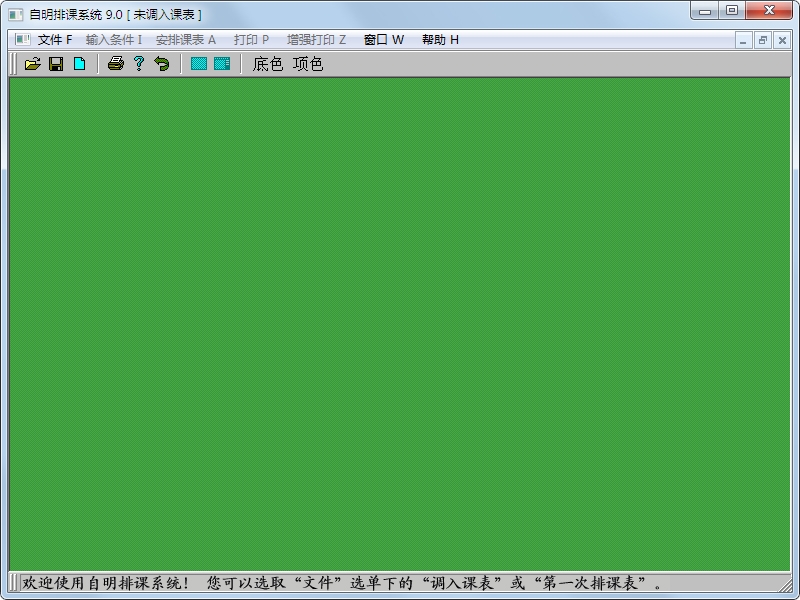800x600 pixels.
Task: Click the printer toolbar icon
Action: (116, 64)
